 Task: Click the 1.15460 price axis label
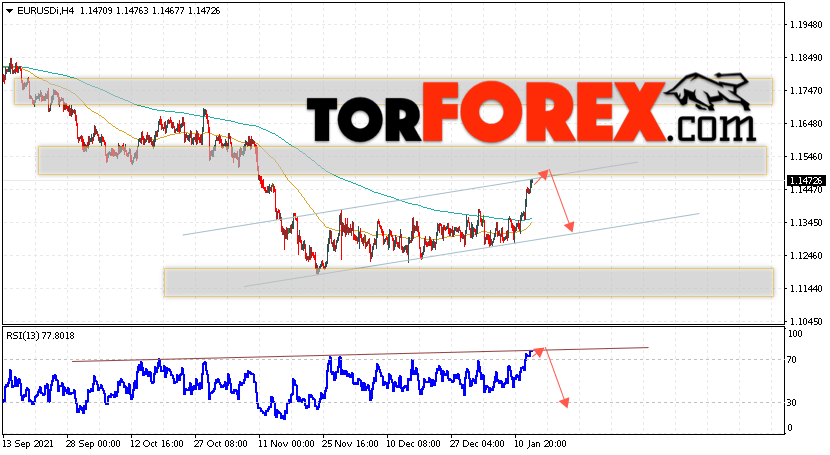pyautogui.click(x=806, y=157)
